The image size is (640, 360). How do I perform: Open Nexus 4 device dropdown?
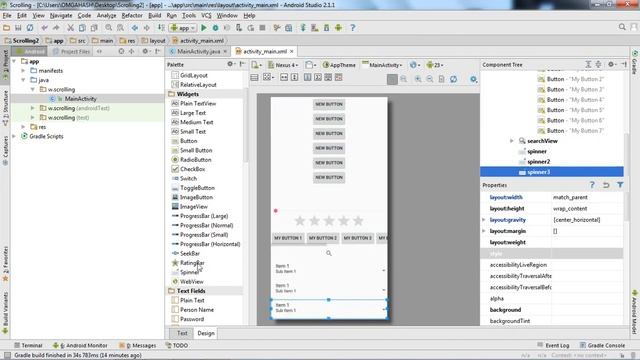coord(283,65)
